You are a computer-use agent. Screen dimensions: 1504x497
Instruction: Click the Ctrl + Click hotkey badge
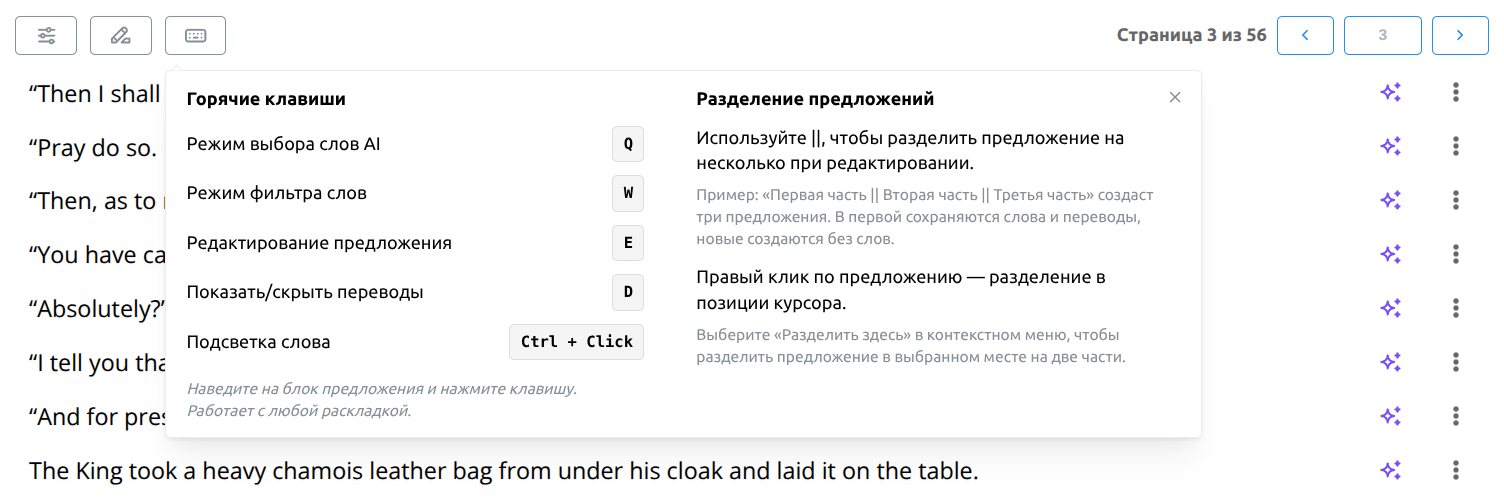click(x=577, y=342)
